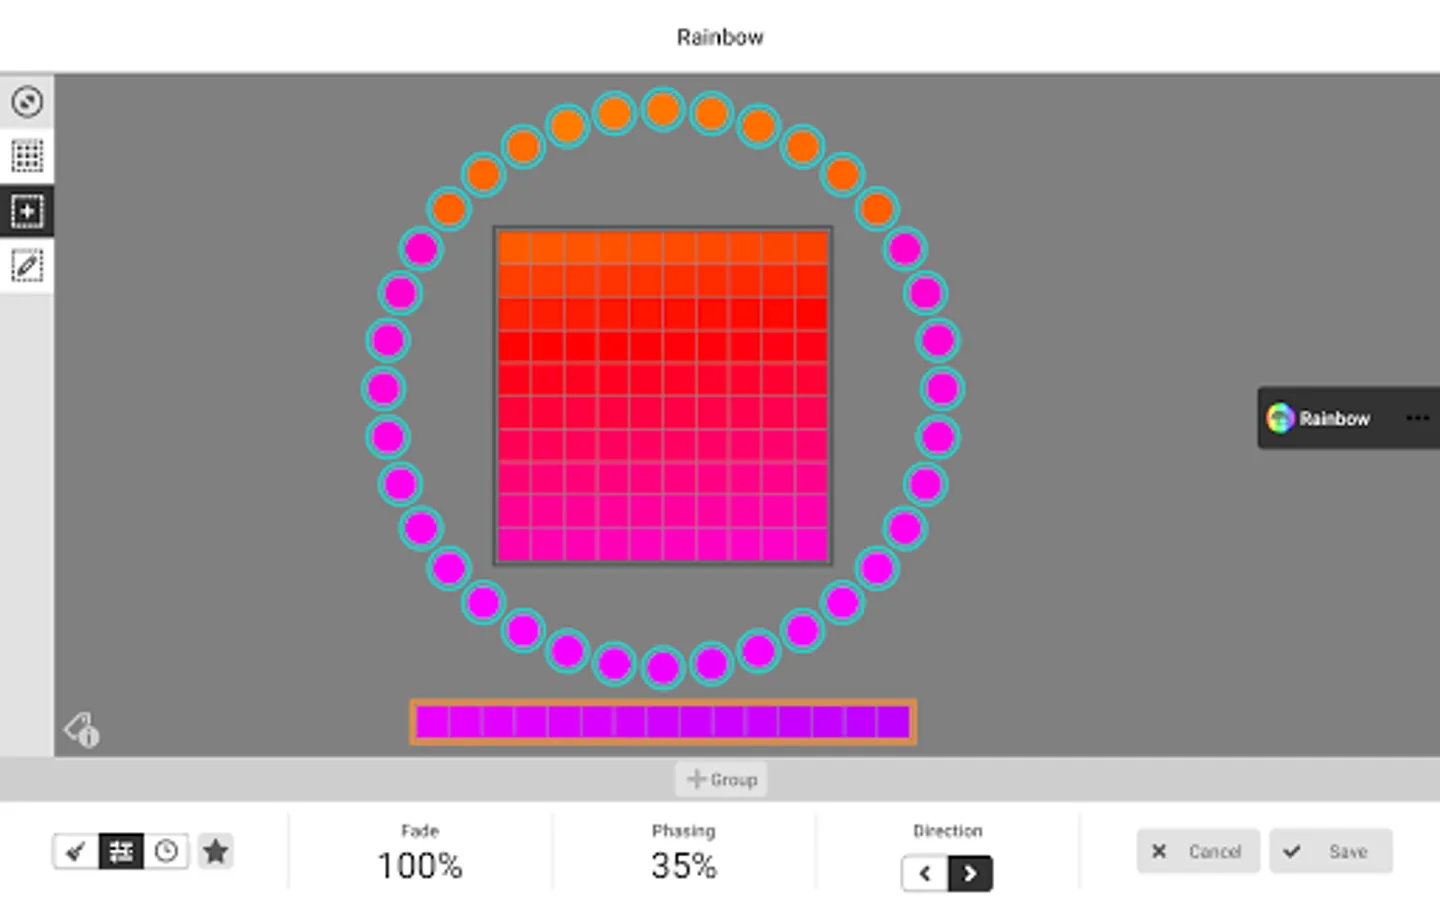This screenshot has width=1440, height=900.
Task: Save the Rainbow effect
Action: (1330, 852)
